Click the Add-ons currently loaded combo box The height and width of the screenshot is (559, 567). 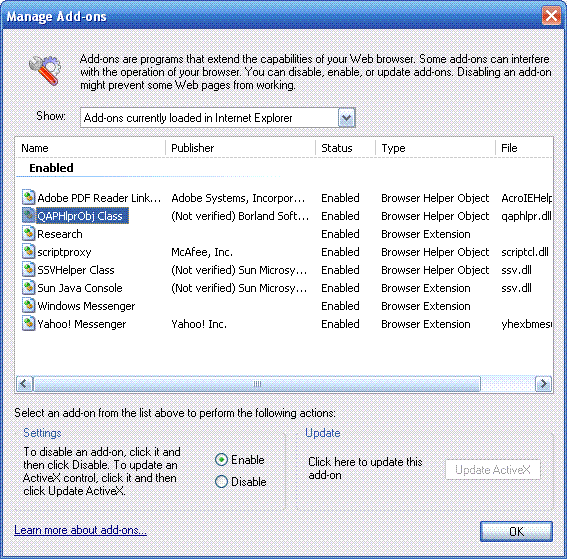[x=218, y=118]
